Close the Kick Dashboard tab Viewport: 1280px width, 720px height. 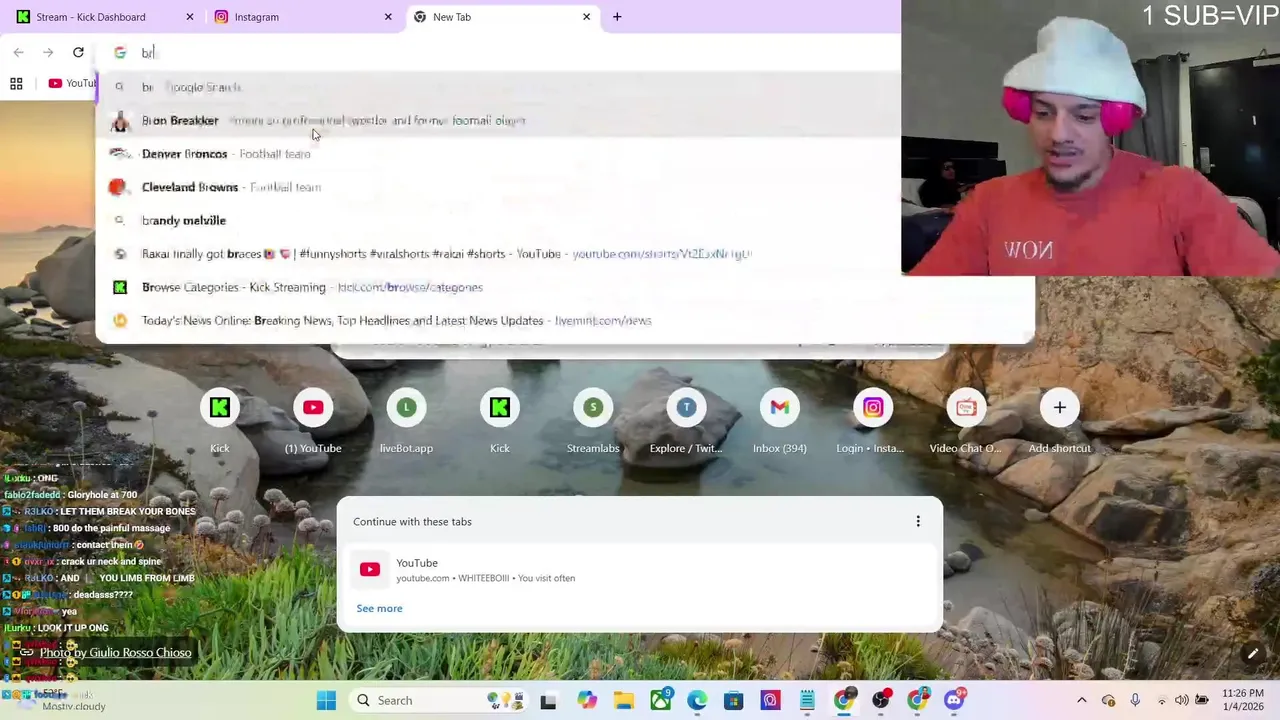[190, 17]
